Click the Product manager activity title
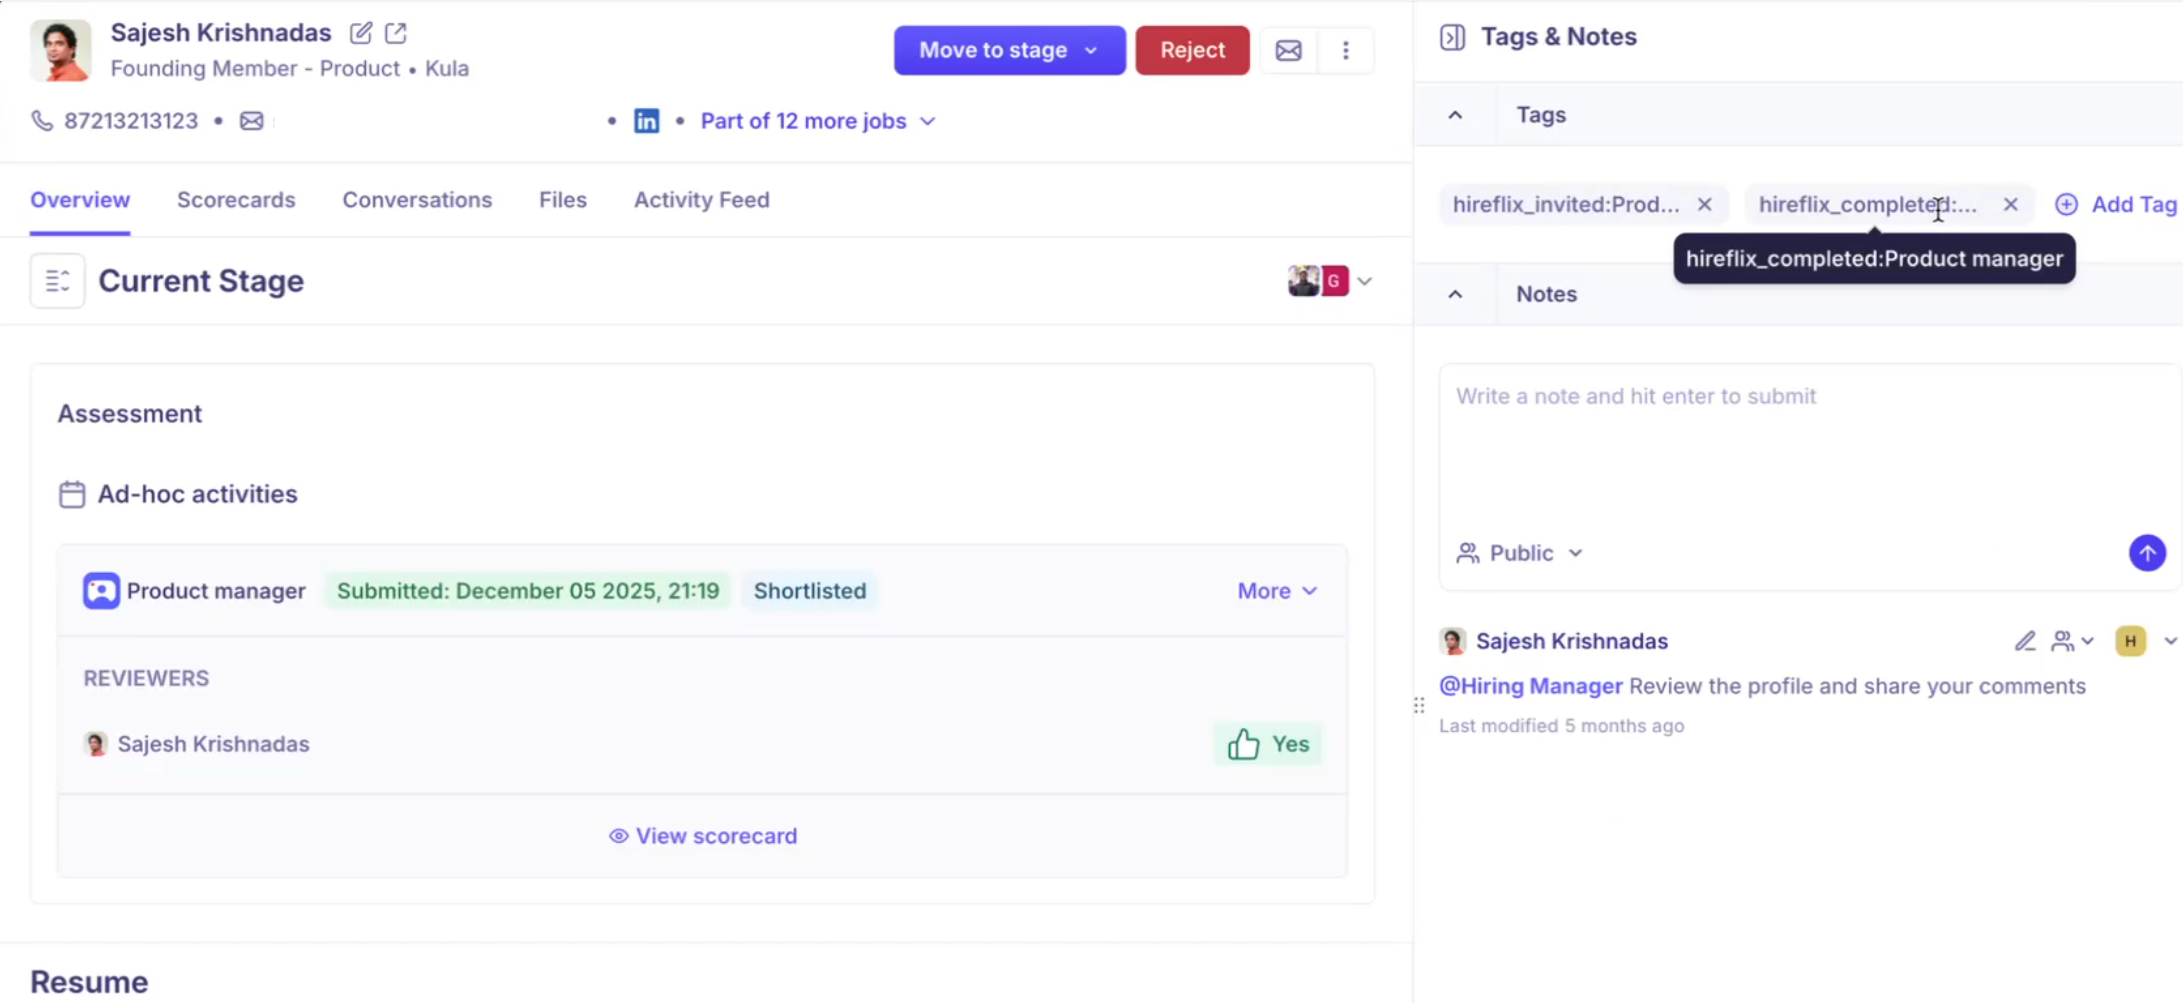The image size is (2183, 1003). tap(216, 591)
